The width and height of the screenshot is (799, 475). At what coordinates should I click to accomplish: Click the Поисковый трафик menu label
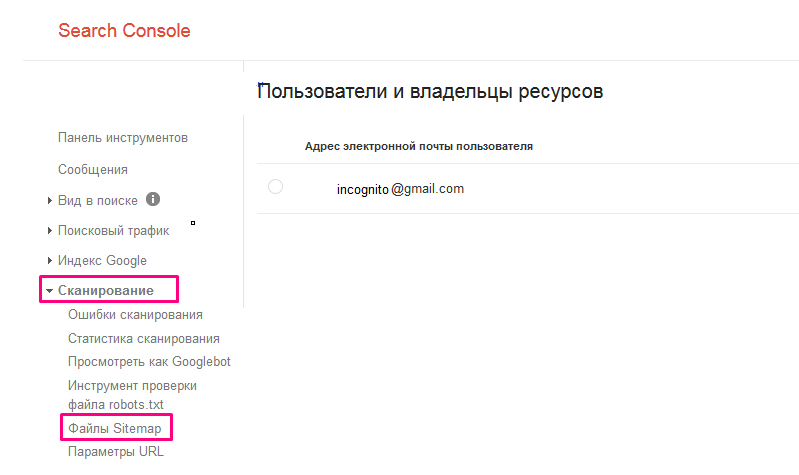tap(113, 231)
